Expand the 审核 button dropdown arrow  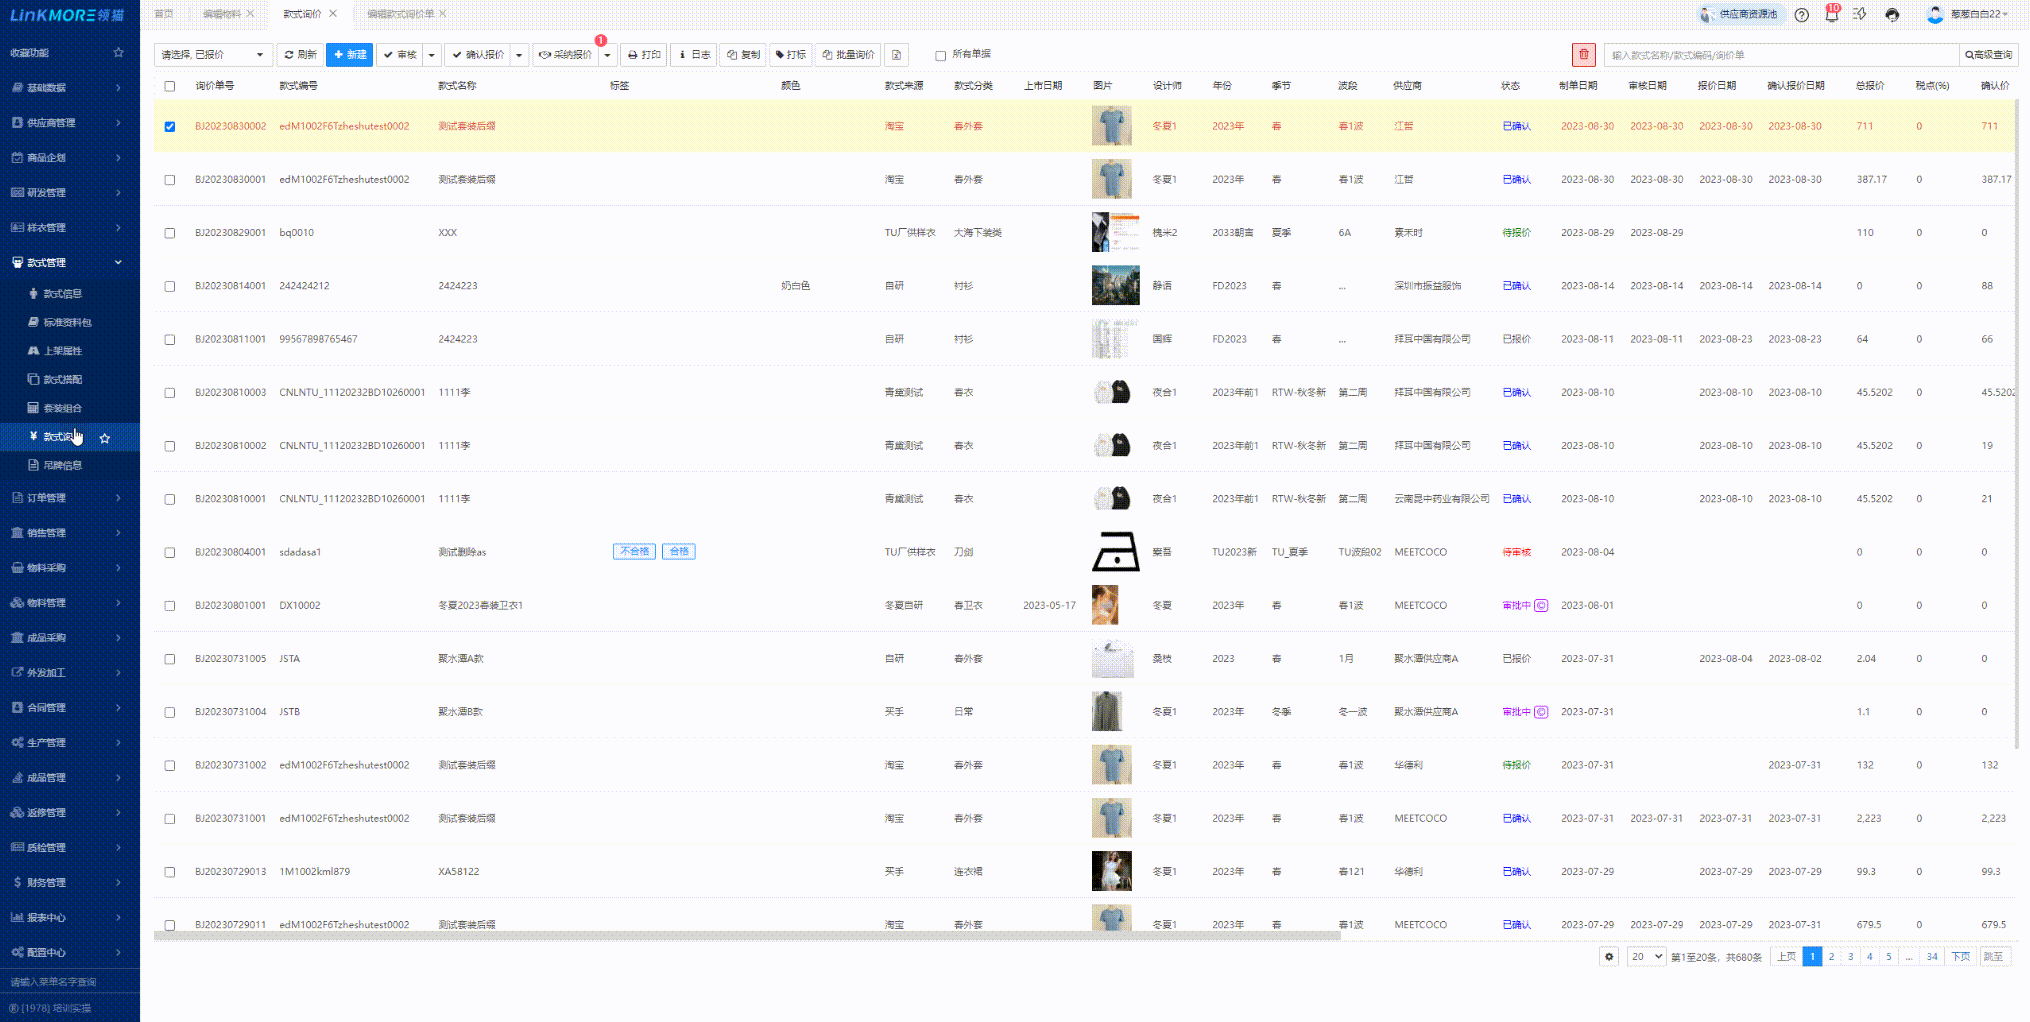click(432, 55)
